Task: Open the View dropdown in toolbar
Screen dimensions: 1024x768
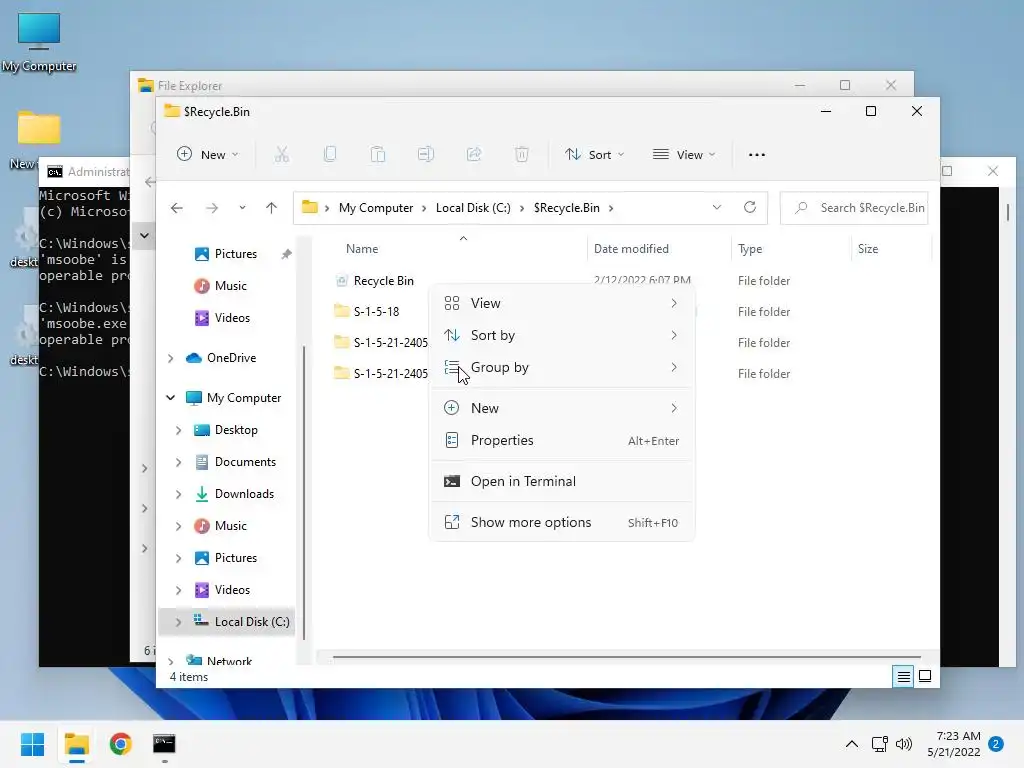Action: [x=684, y=155]
